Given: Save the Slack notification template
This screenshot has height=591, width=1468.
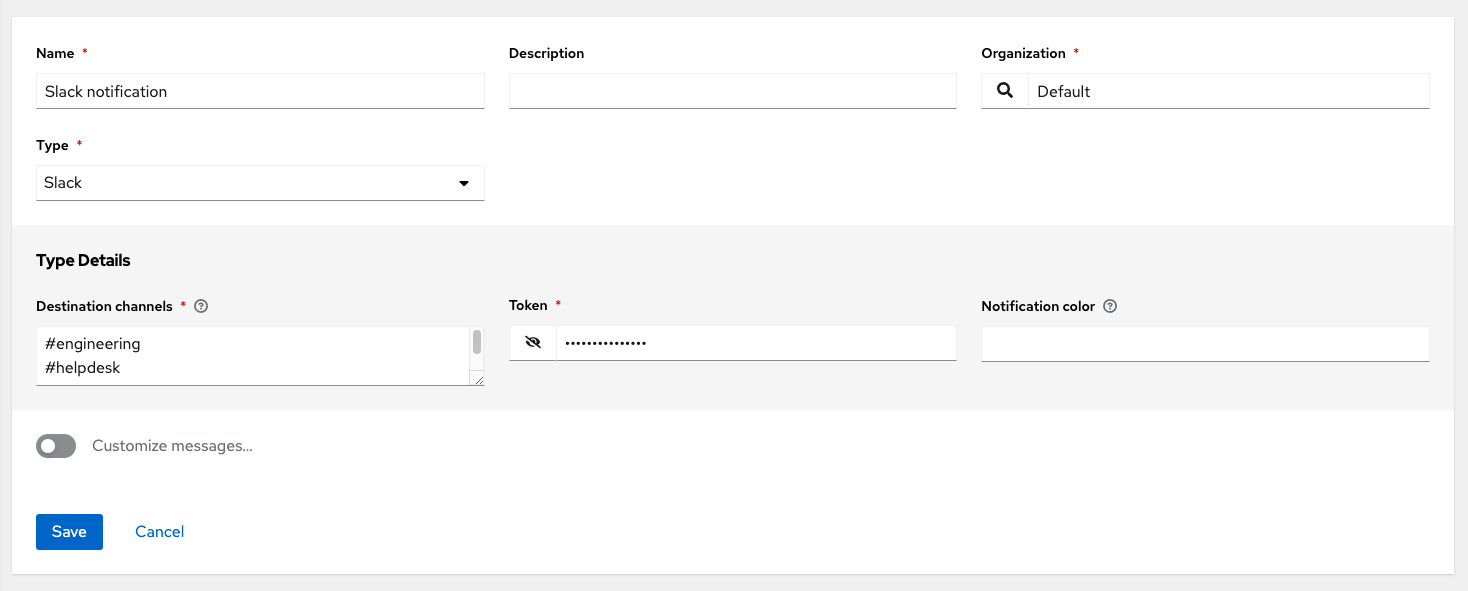Looking at the screenshot, I should click(x=68, y=531).
